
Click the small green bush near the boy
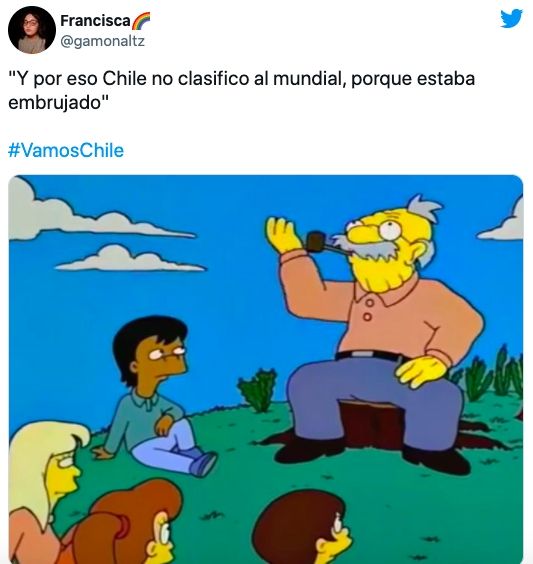click(x=257, y=388)
